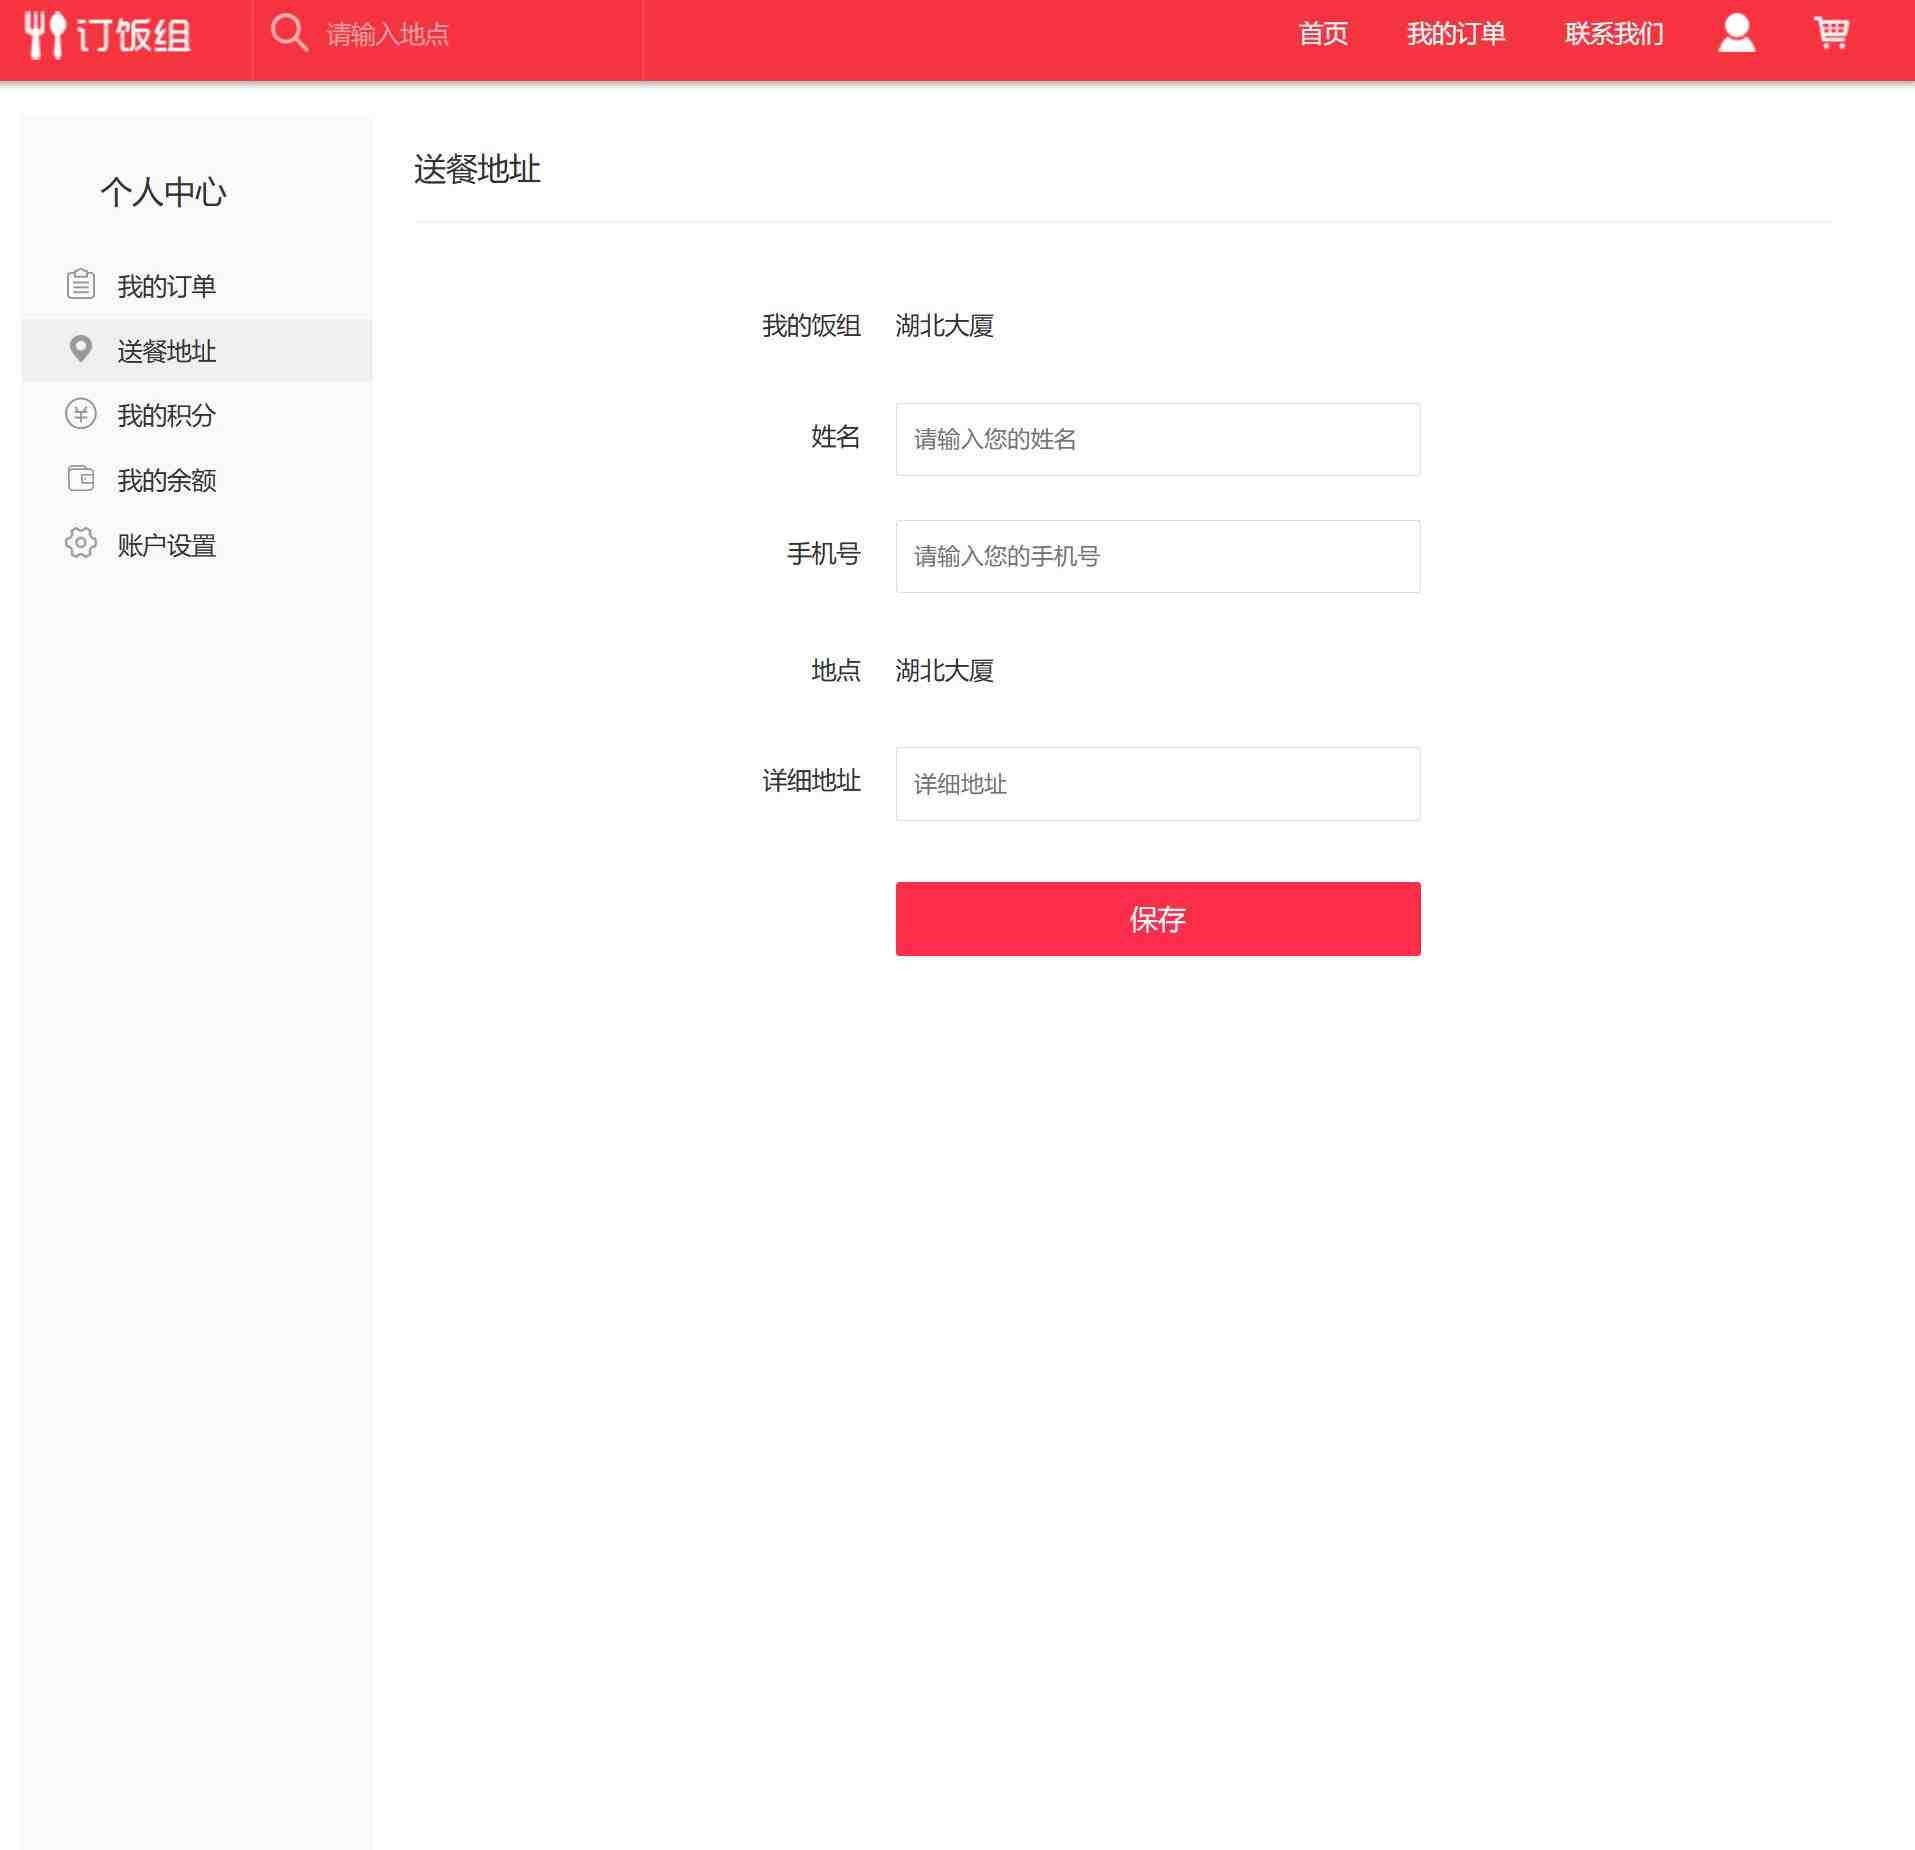
Task: Open 我的订单 from the top navigation
Action: pyautogui.click(x=1456, y=33)
